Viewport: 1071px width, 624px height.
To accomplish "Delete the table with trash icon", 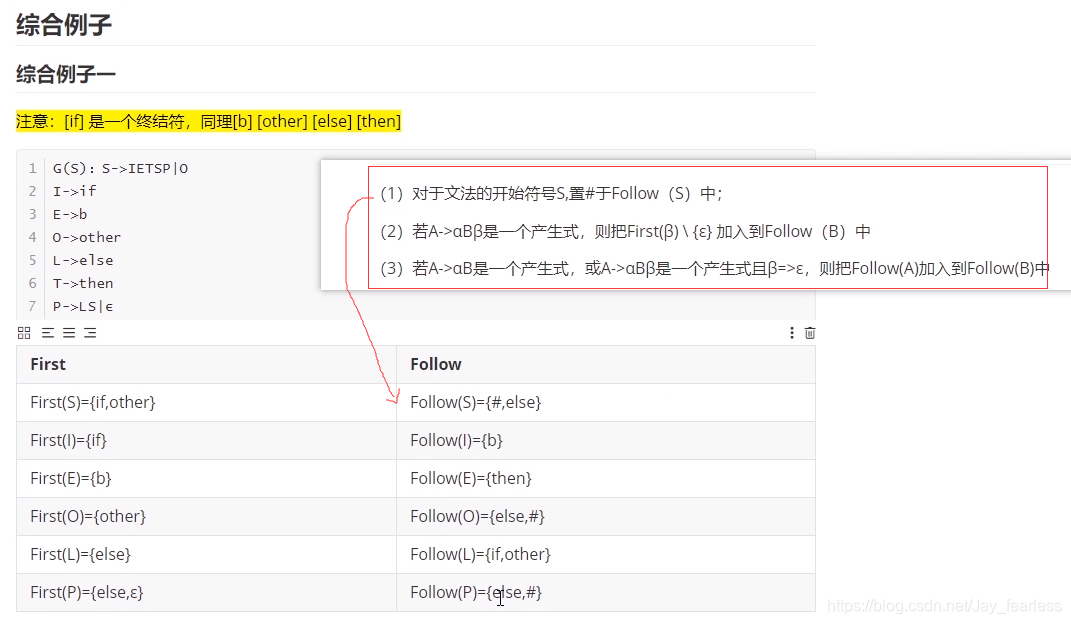I will [x=809, y=333].
